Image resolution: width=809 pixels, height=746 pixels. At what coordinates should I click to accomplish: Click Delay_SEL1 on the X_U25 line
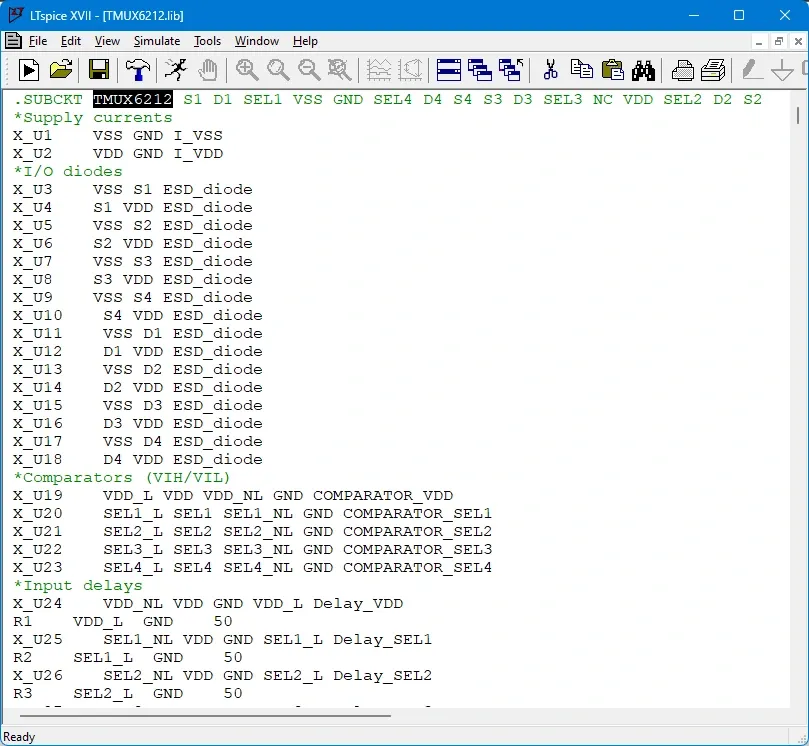tap(382, 639)
